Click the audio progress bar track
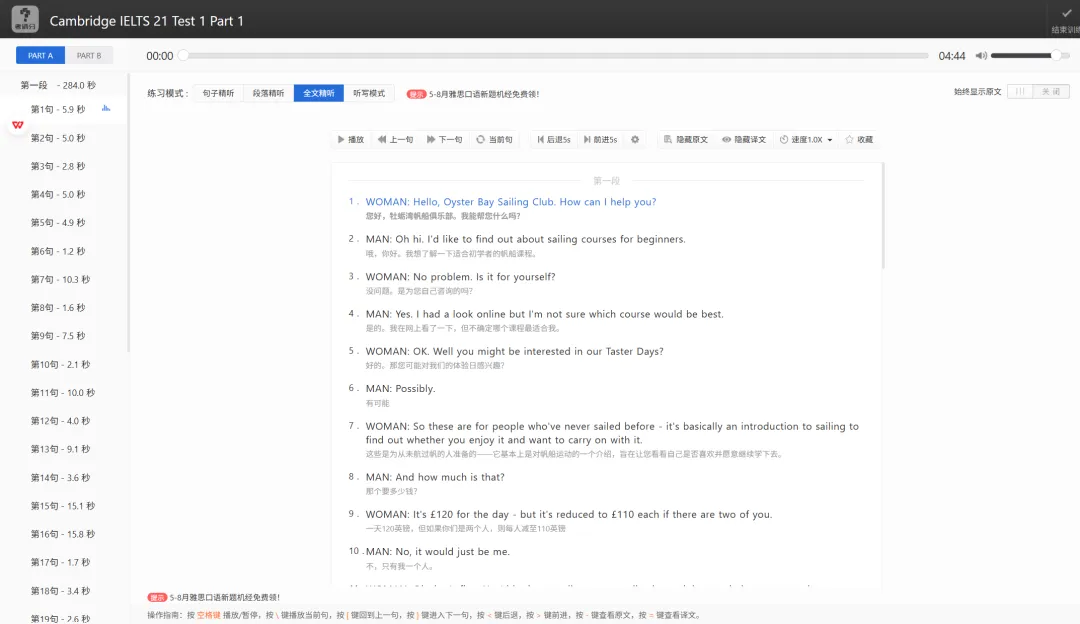This screenshot has width=1080, height=624. click(555, 56)
